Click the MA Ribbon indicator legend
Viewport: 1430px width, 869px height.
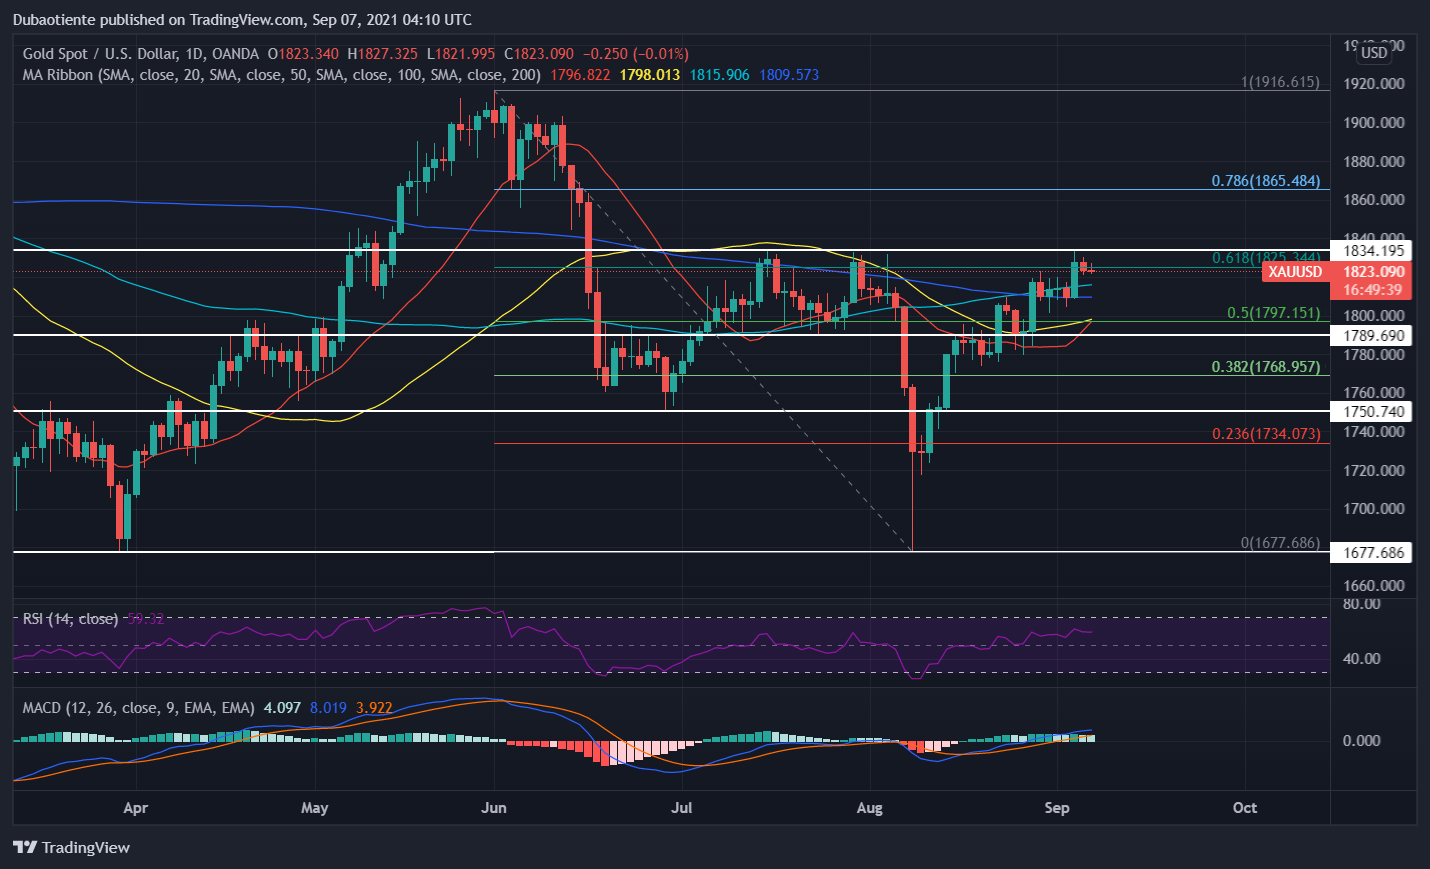coord(281,75)
